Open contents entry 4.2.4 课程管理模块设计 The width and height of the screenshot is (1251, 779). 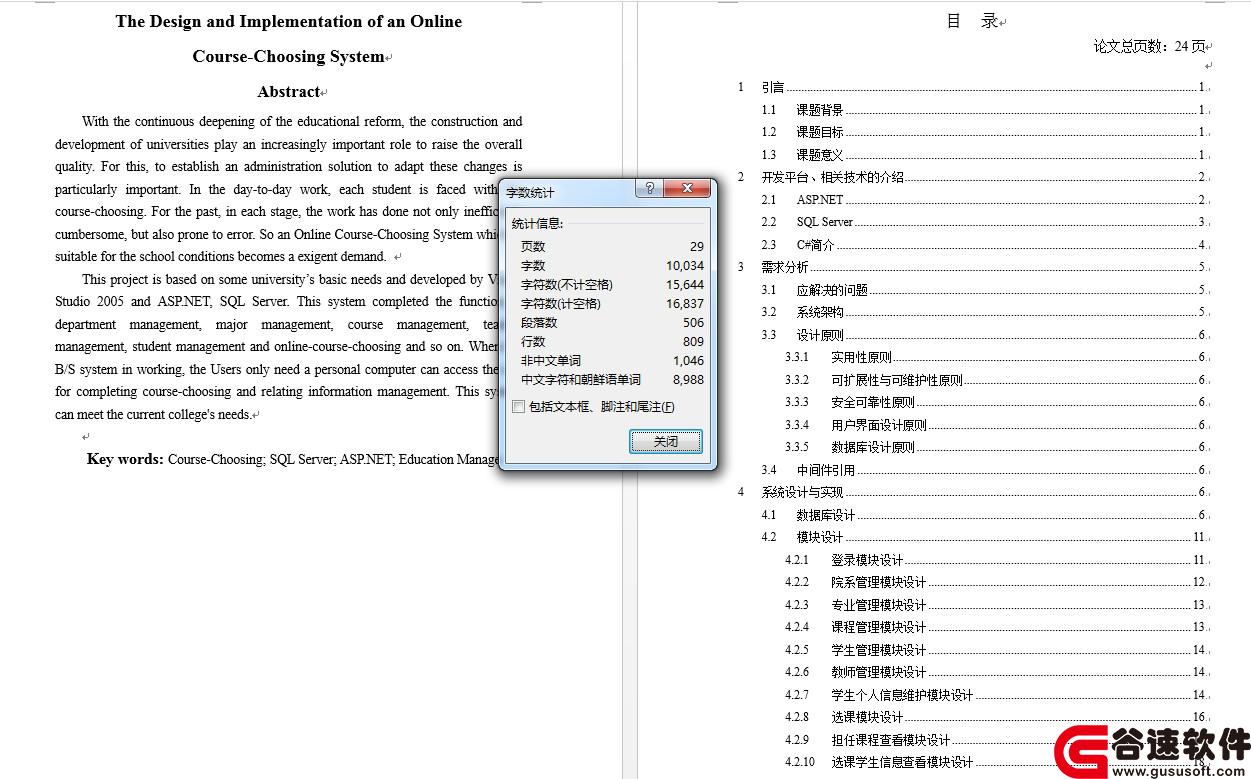996,627
